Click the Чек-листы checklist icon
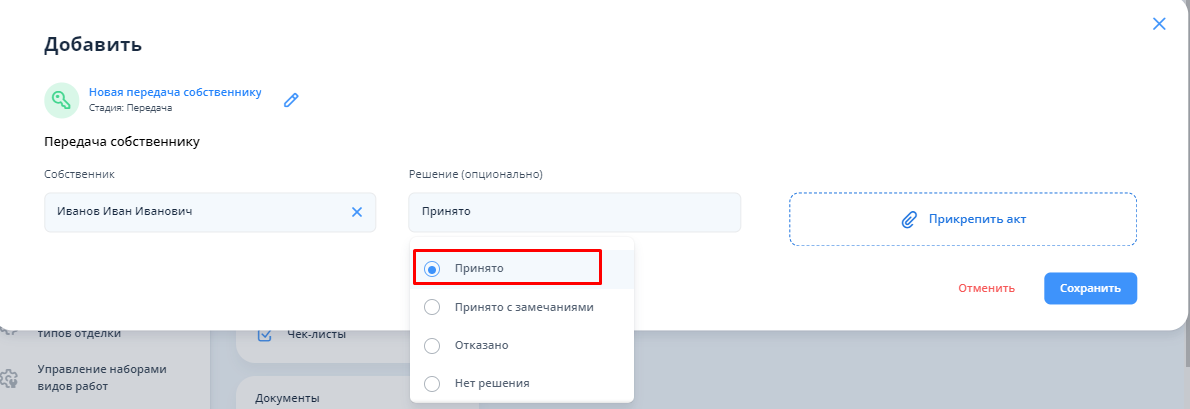Viewport: 1190px width, 409px height. 265,335
